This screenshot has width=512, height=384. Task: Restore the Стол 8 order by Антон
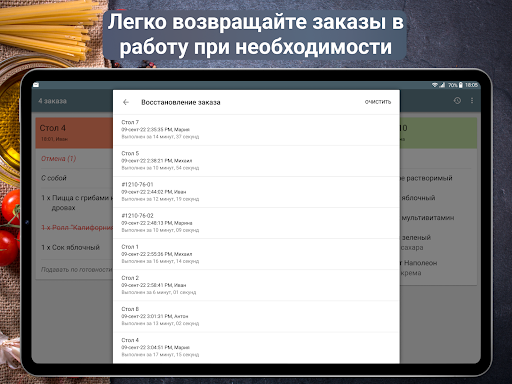point(256,316)
